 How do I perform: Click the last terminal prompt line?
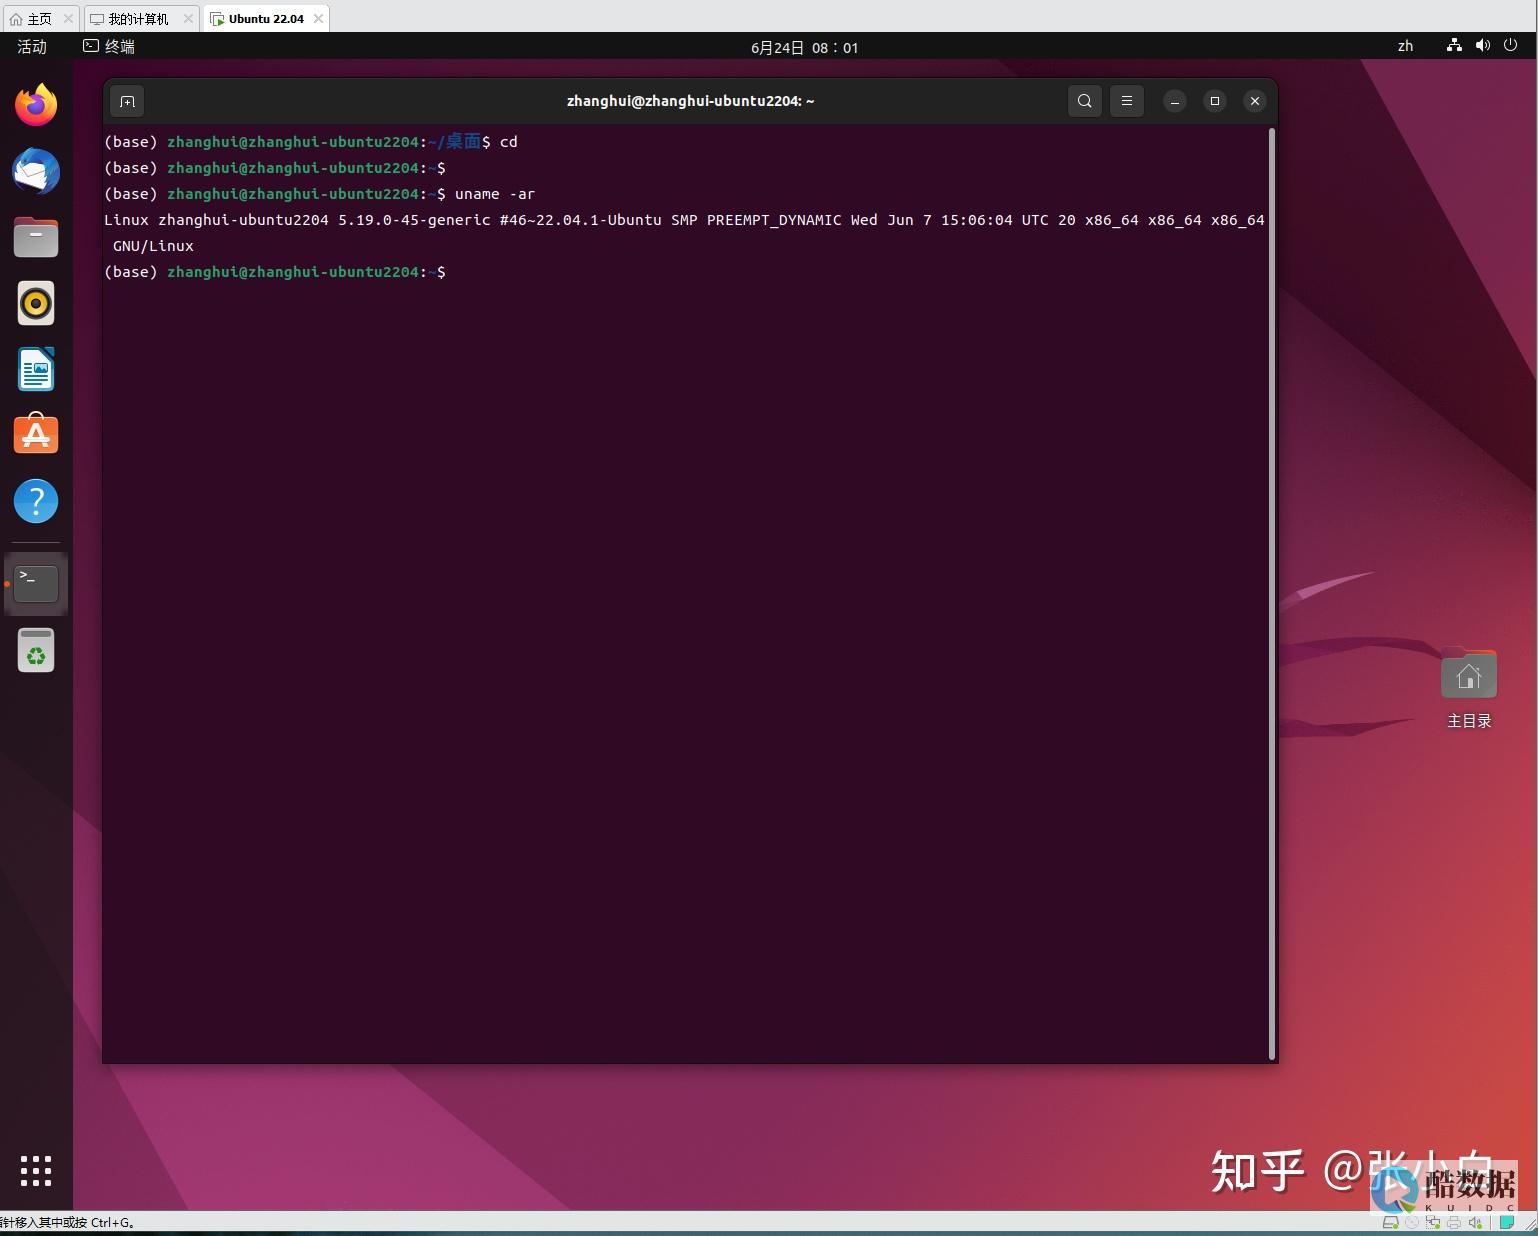[275, 272]
